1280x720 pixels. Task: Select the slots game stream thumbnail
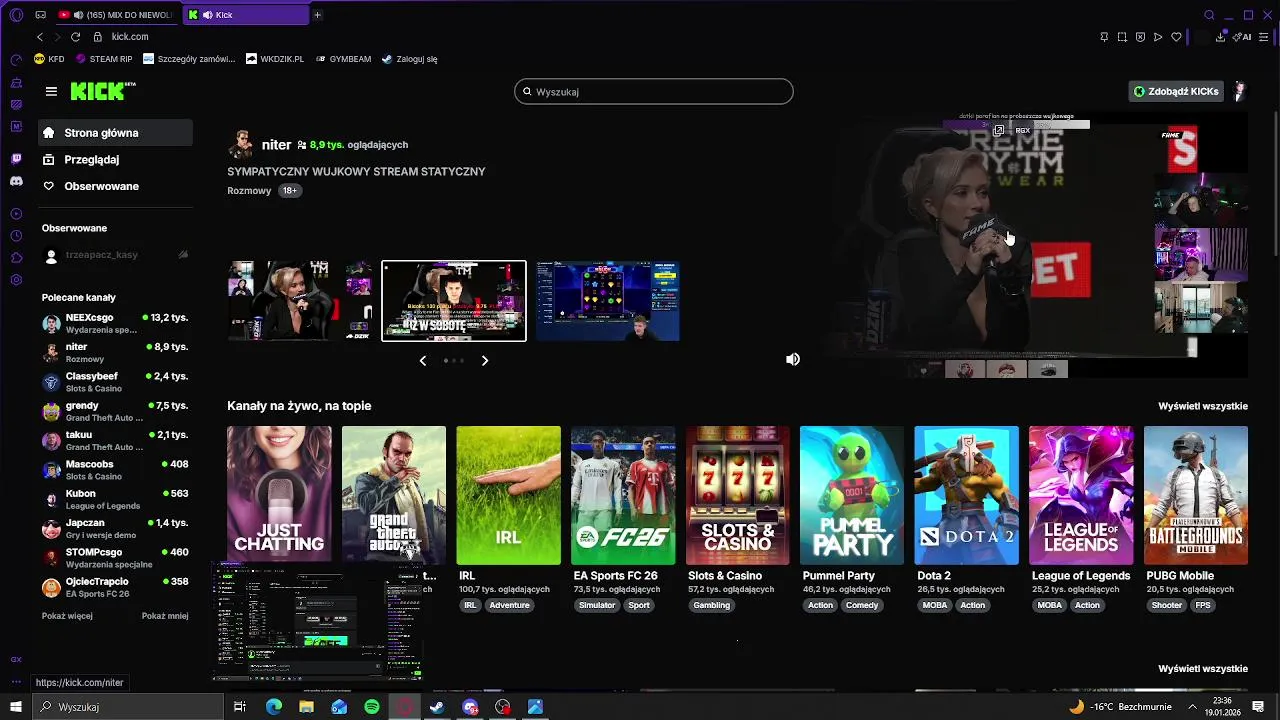pos(608,301)
